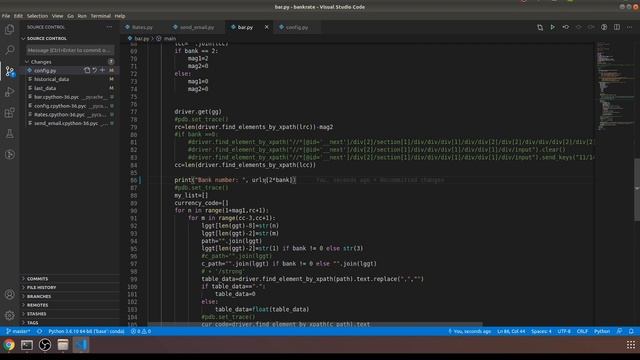This screenshot has width=640, height=360.
Task: Open editor more actions ellipsis
Action: pos(630,27)
